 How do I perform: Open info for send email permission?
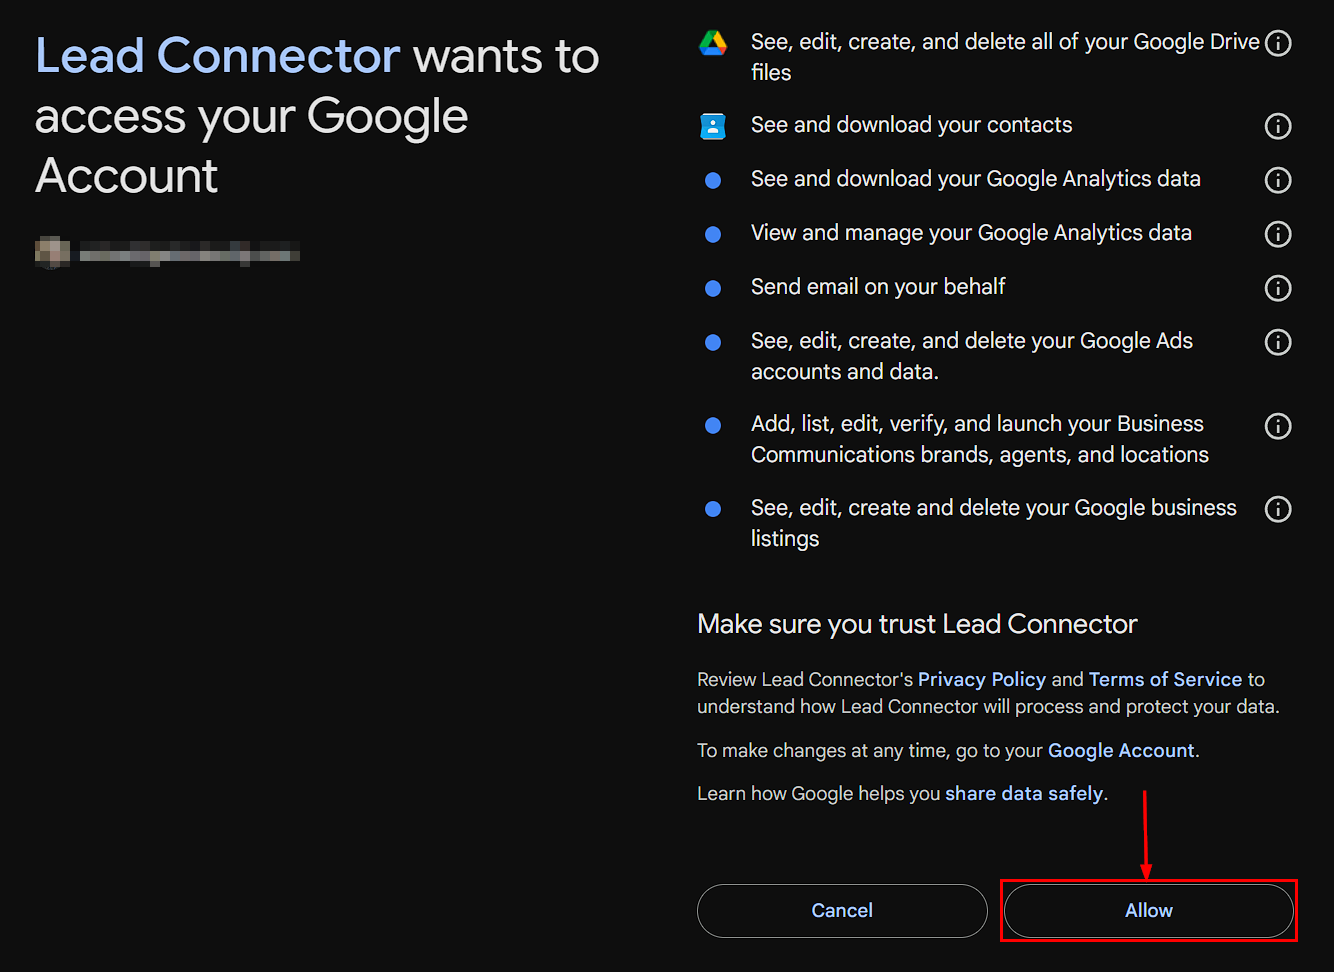(1278, 288)
